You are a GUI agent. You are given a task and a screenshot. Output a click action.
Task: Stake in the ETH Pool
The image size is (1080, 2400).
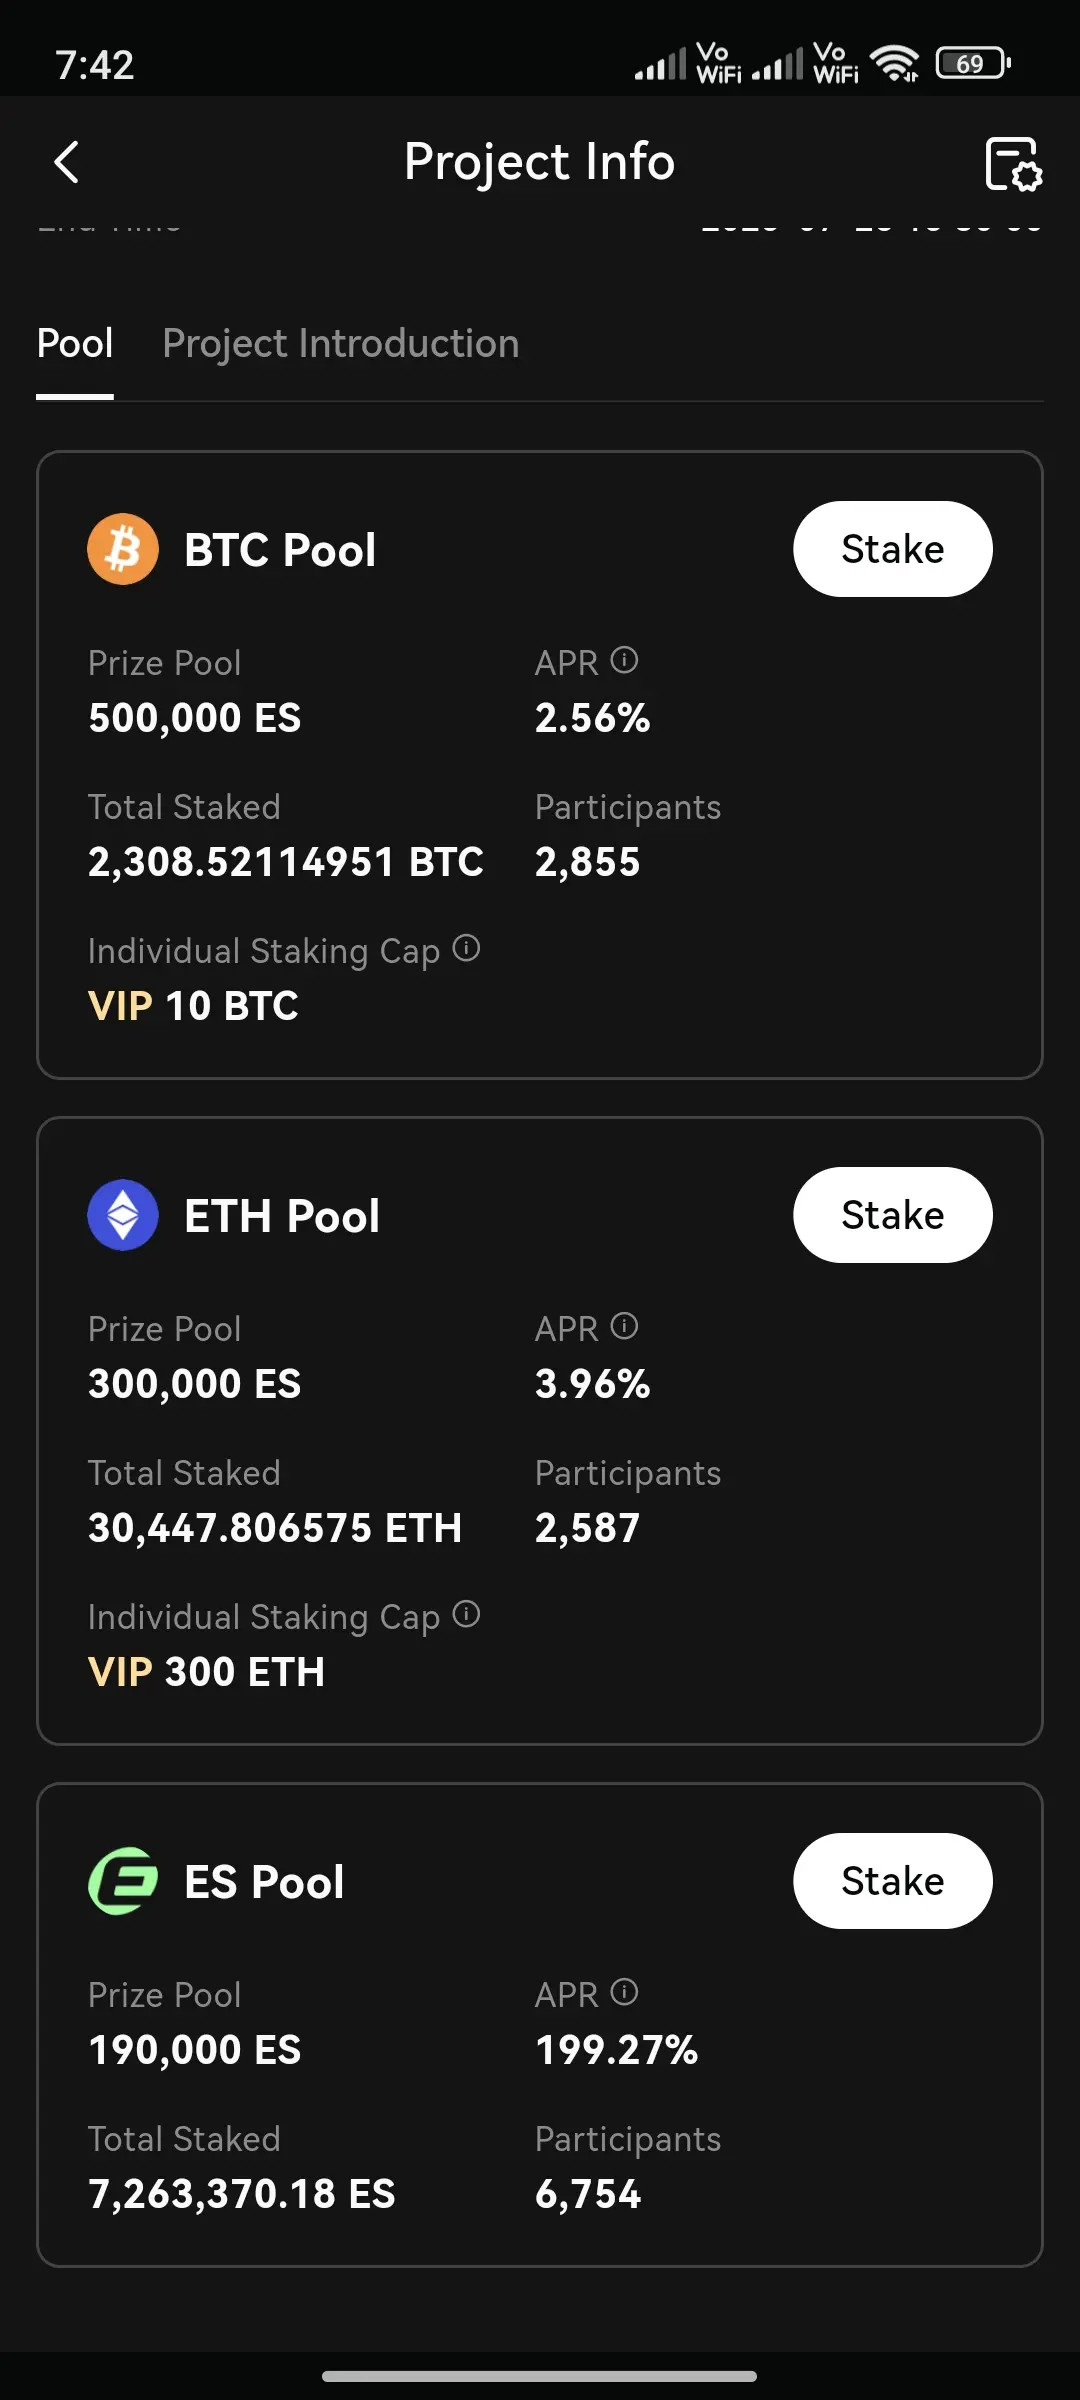(893, 1215)
